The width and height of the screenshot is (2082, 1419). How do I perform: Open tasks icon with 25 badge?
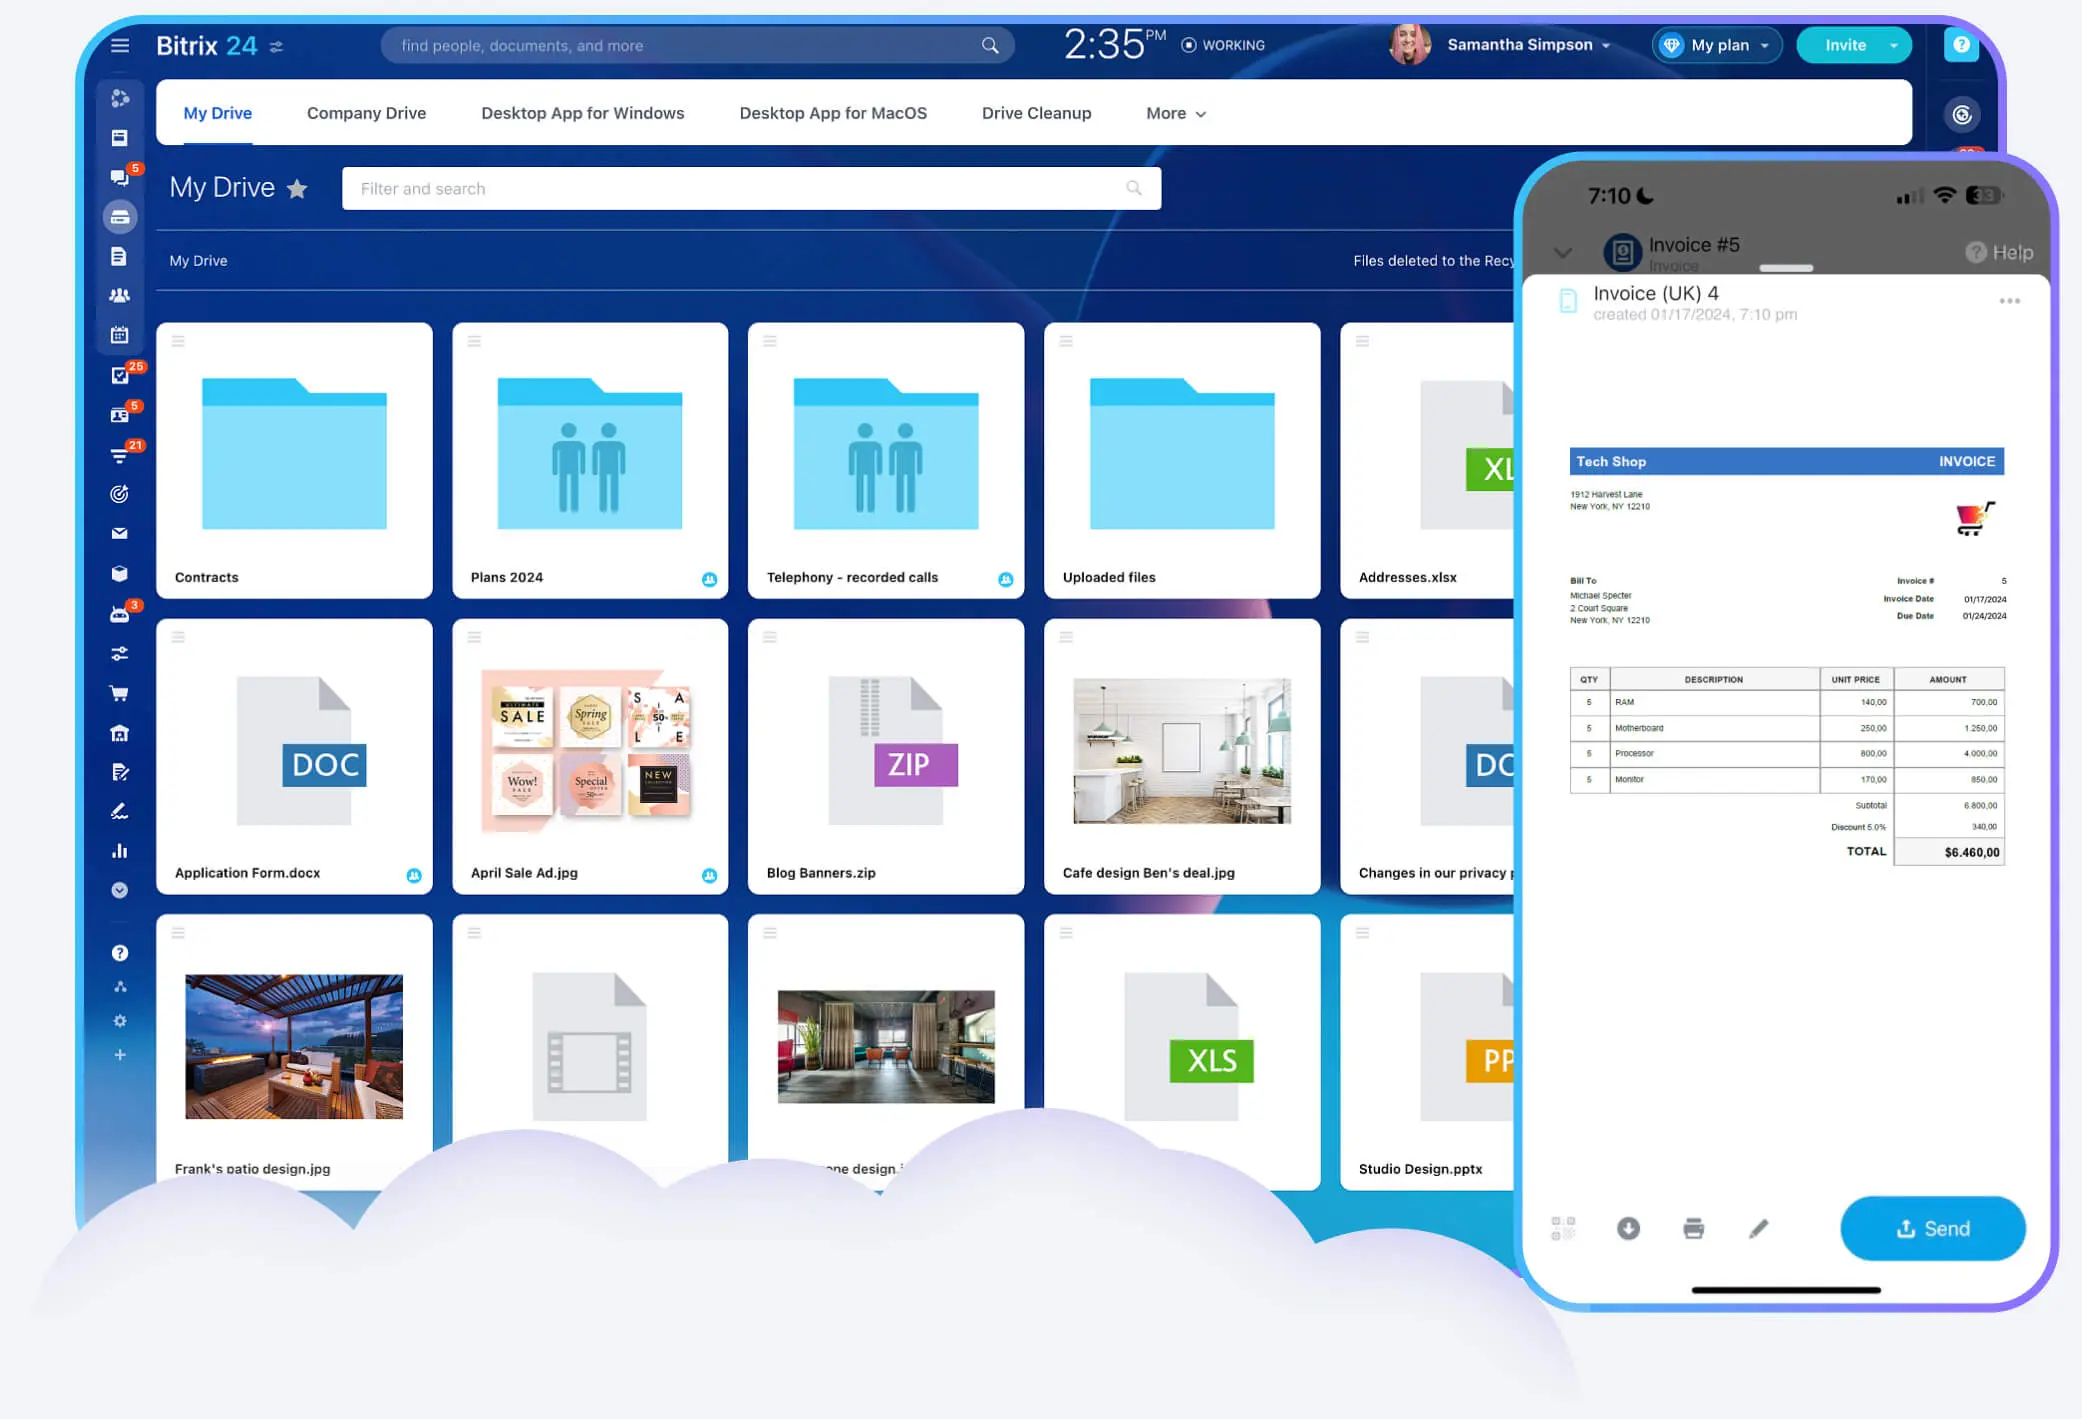(x=120, y=375)
